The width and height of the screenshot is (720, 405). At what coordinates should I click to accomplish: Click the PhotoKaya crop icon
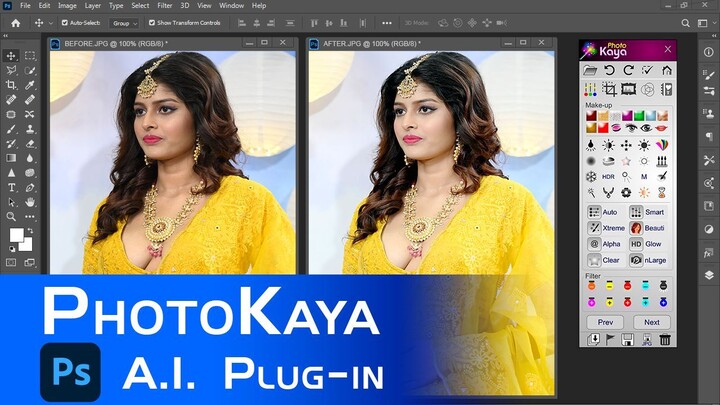point(609,89)
